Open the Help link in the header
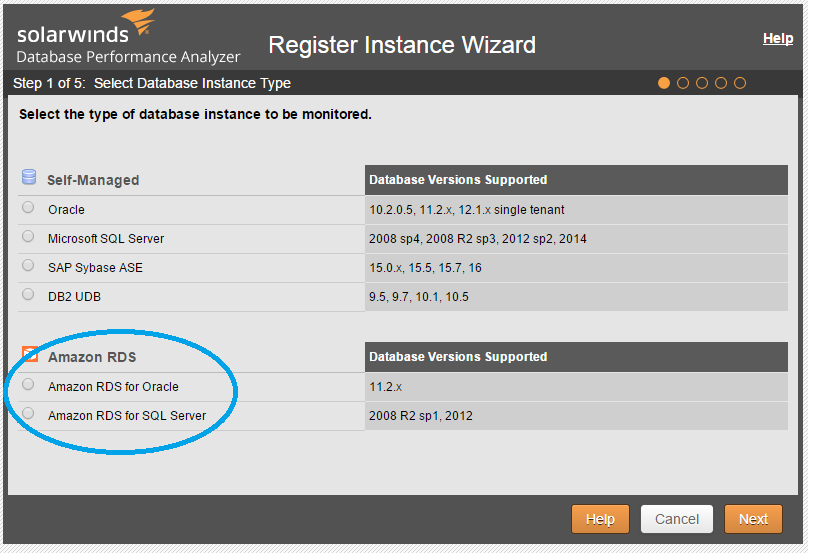The height and width of the screenshot is (553, 824). click(778, 38)
